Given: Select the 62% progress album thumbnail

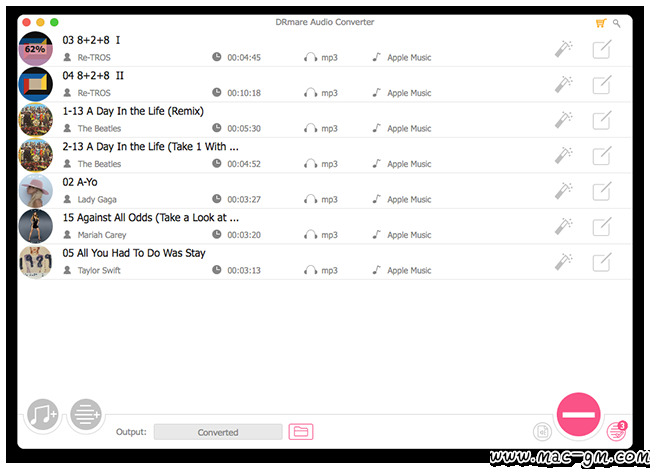Looking at the screenshot, I should (36, 49).
